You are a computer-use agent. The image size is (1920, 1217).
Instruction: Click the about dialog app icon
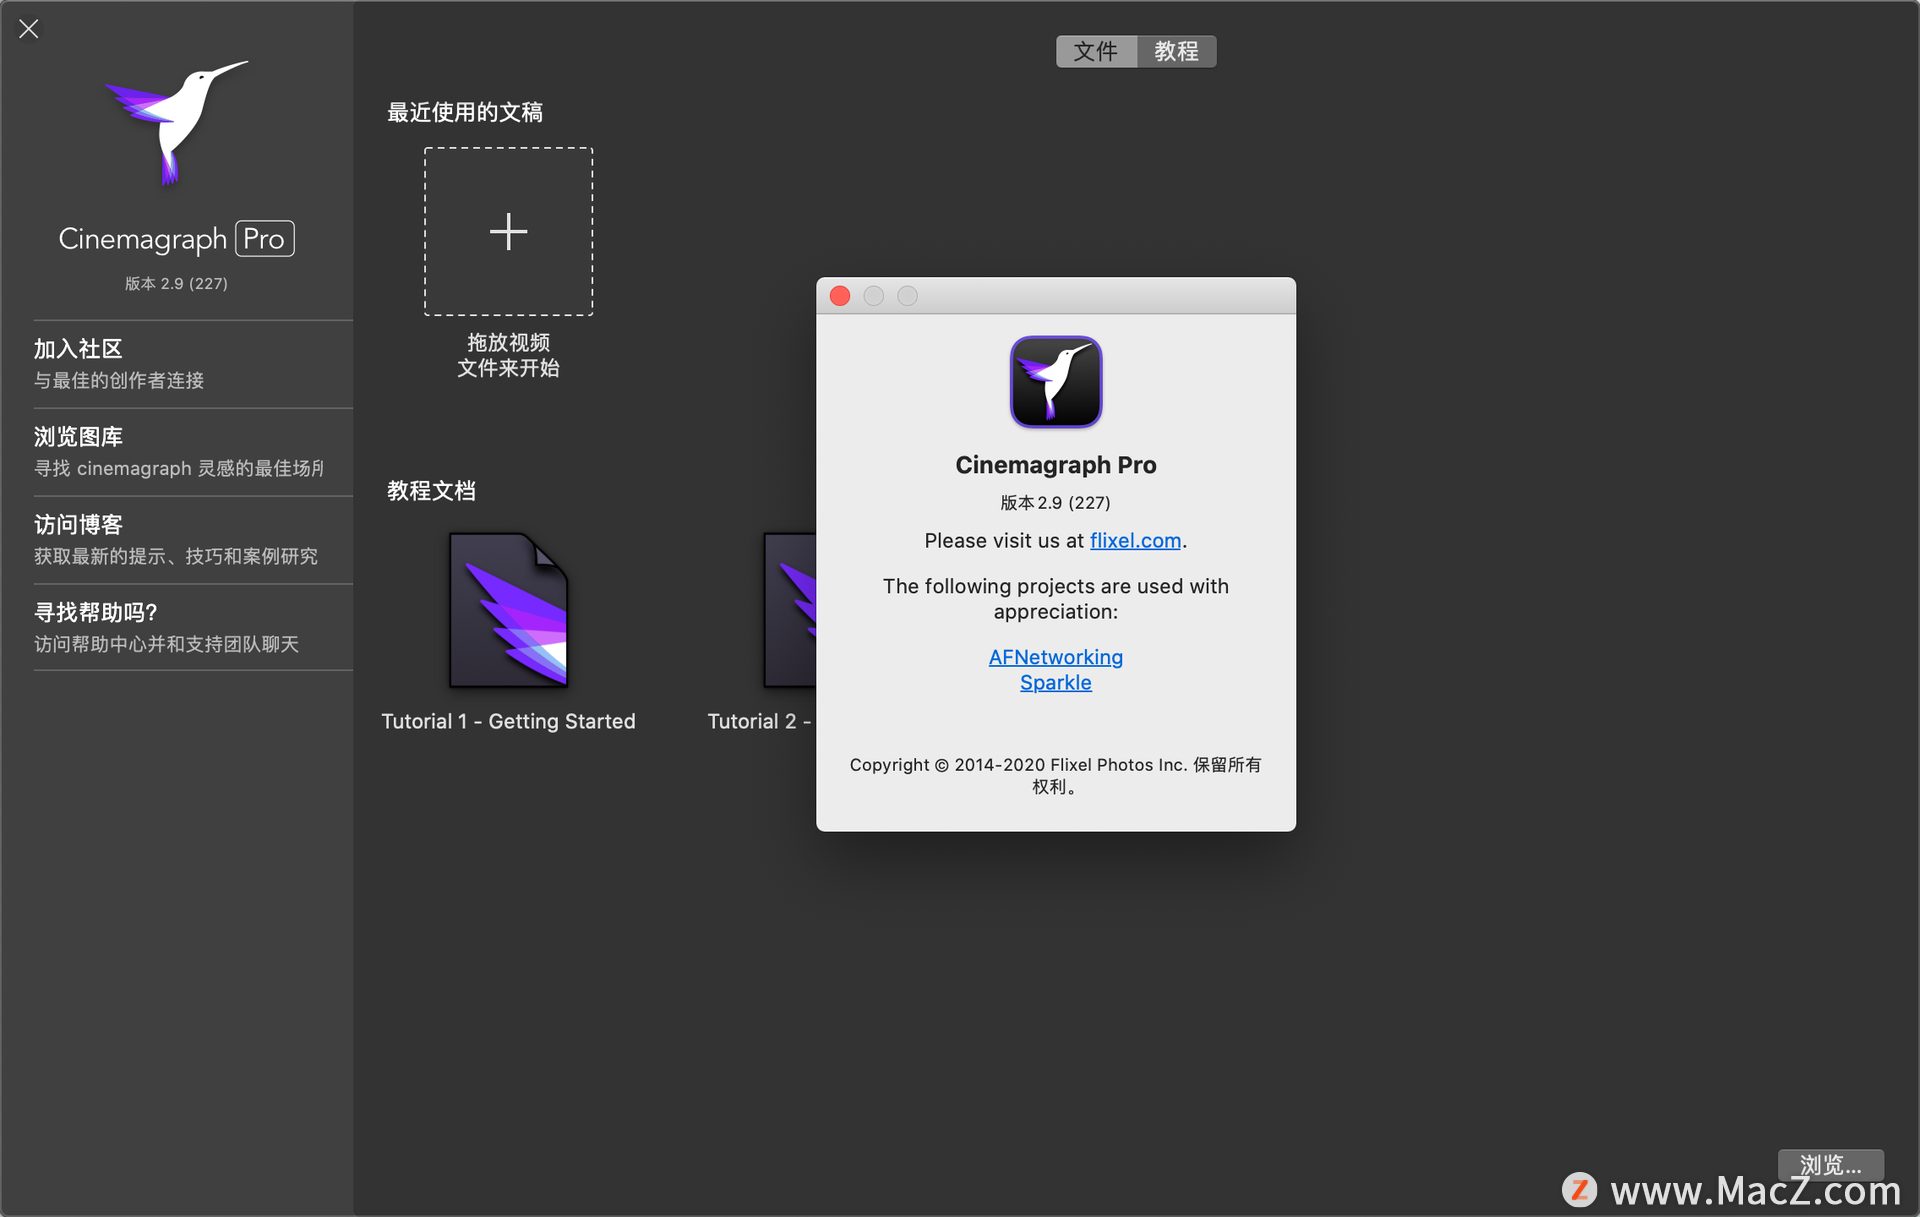point(1055,383)
